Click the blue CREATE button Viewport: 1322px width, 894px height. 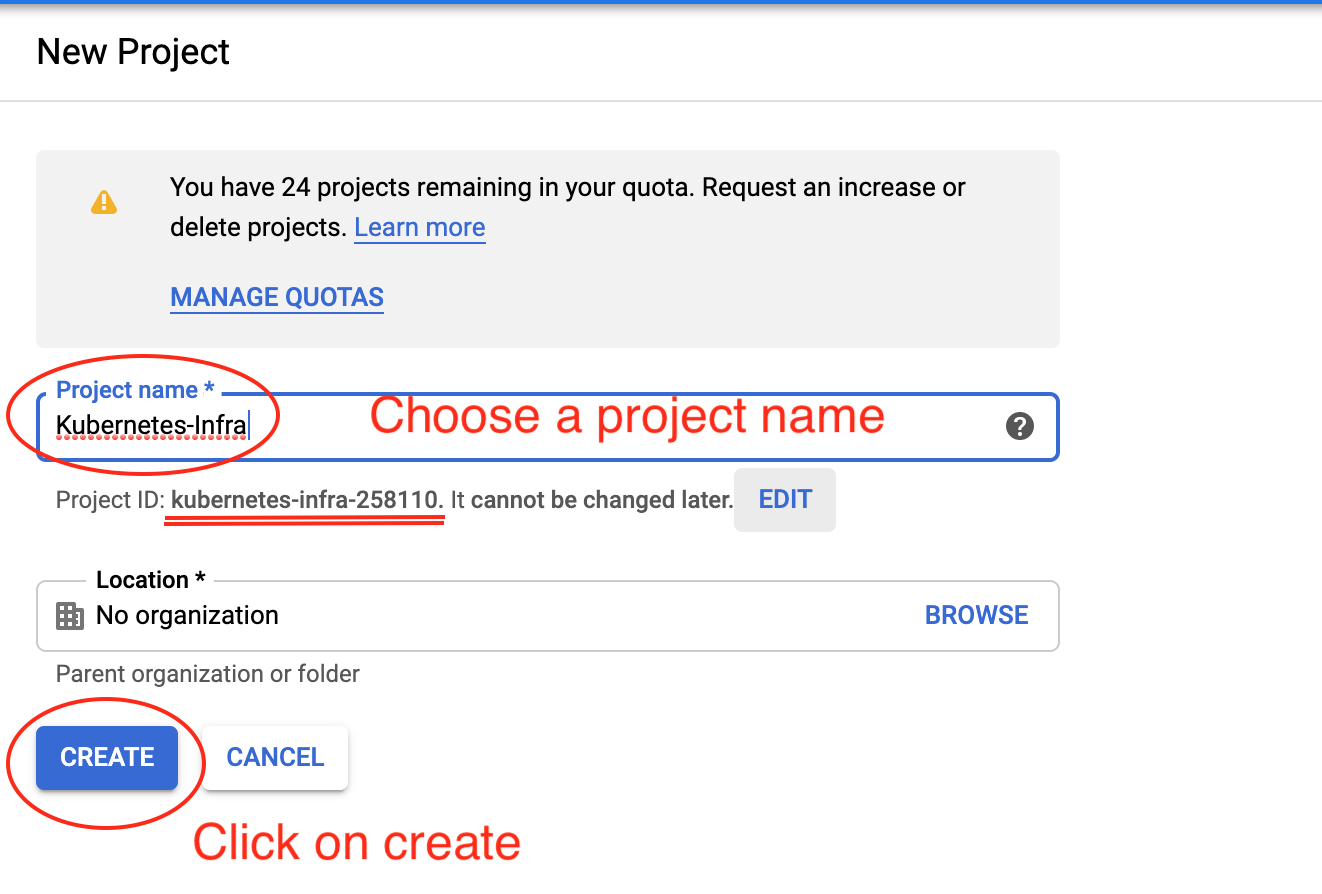click(107, 757)
